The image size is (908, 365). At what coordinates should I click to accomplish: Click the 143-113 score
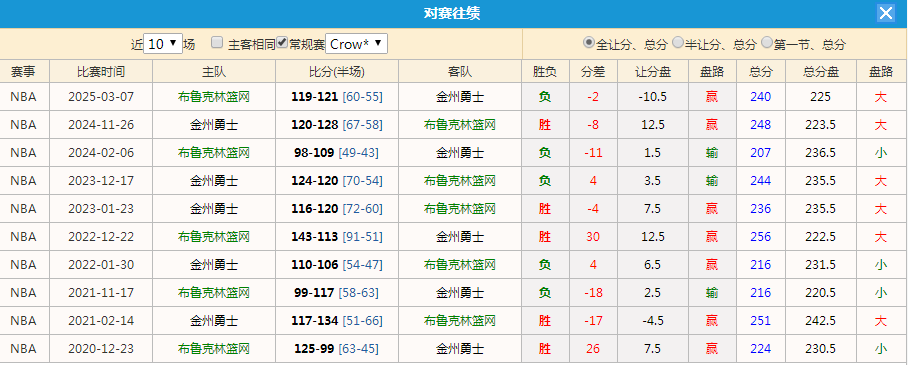[314, 237]
